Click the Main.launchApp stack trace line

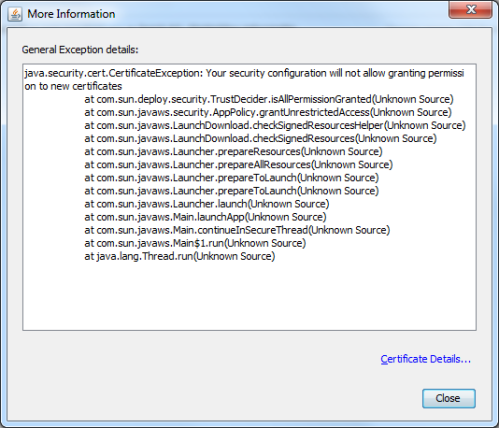(x=205, y=217)
